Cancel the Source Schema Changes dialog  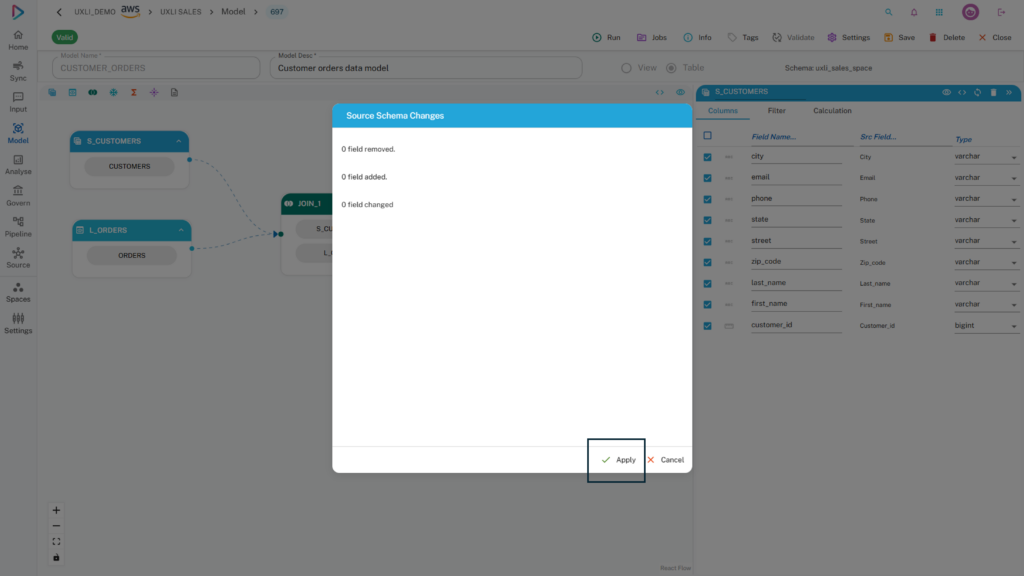coord(665,460)
